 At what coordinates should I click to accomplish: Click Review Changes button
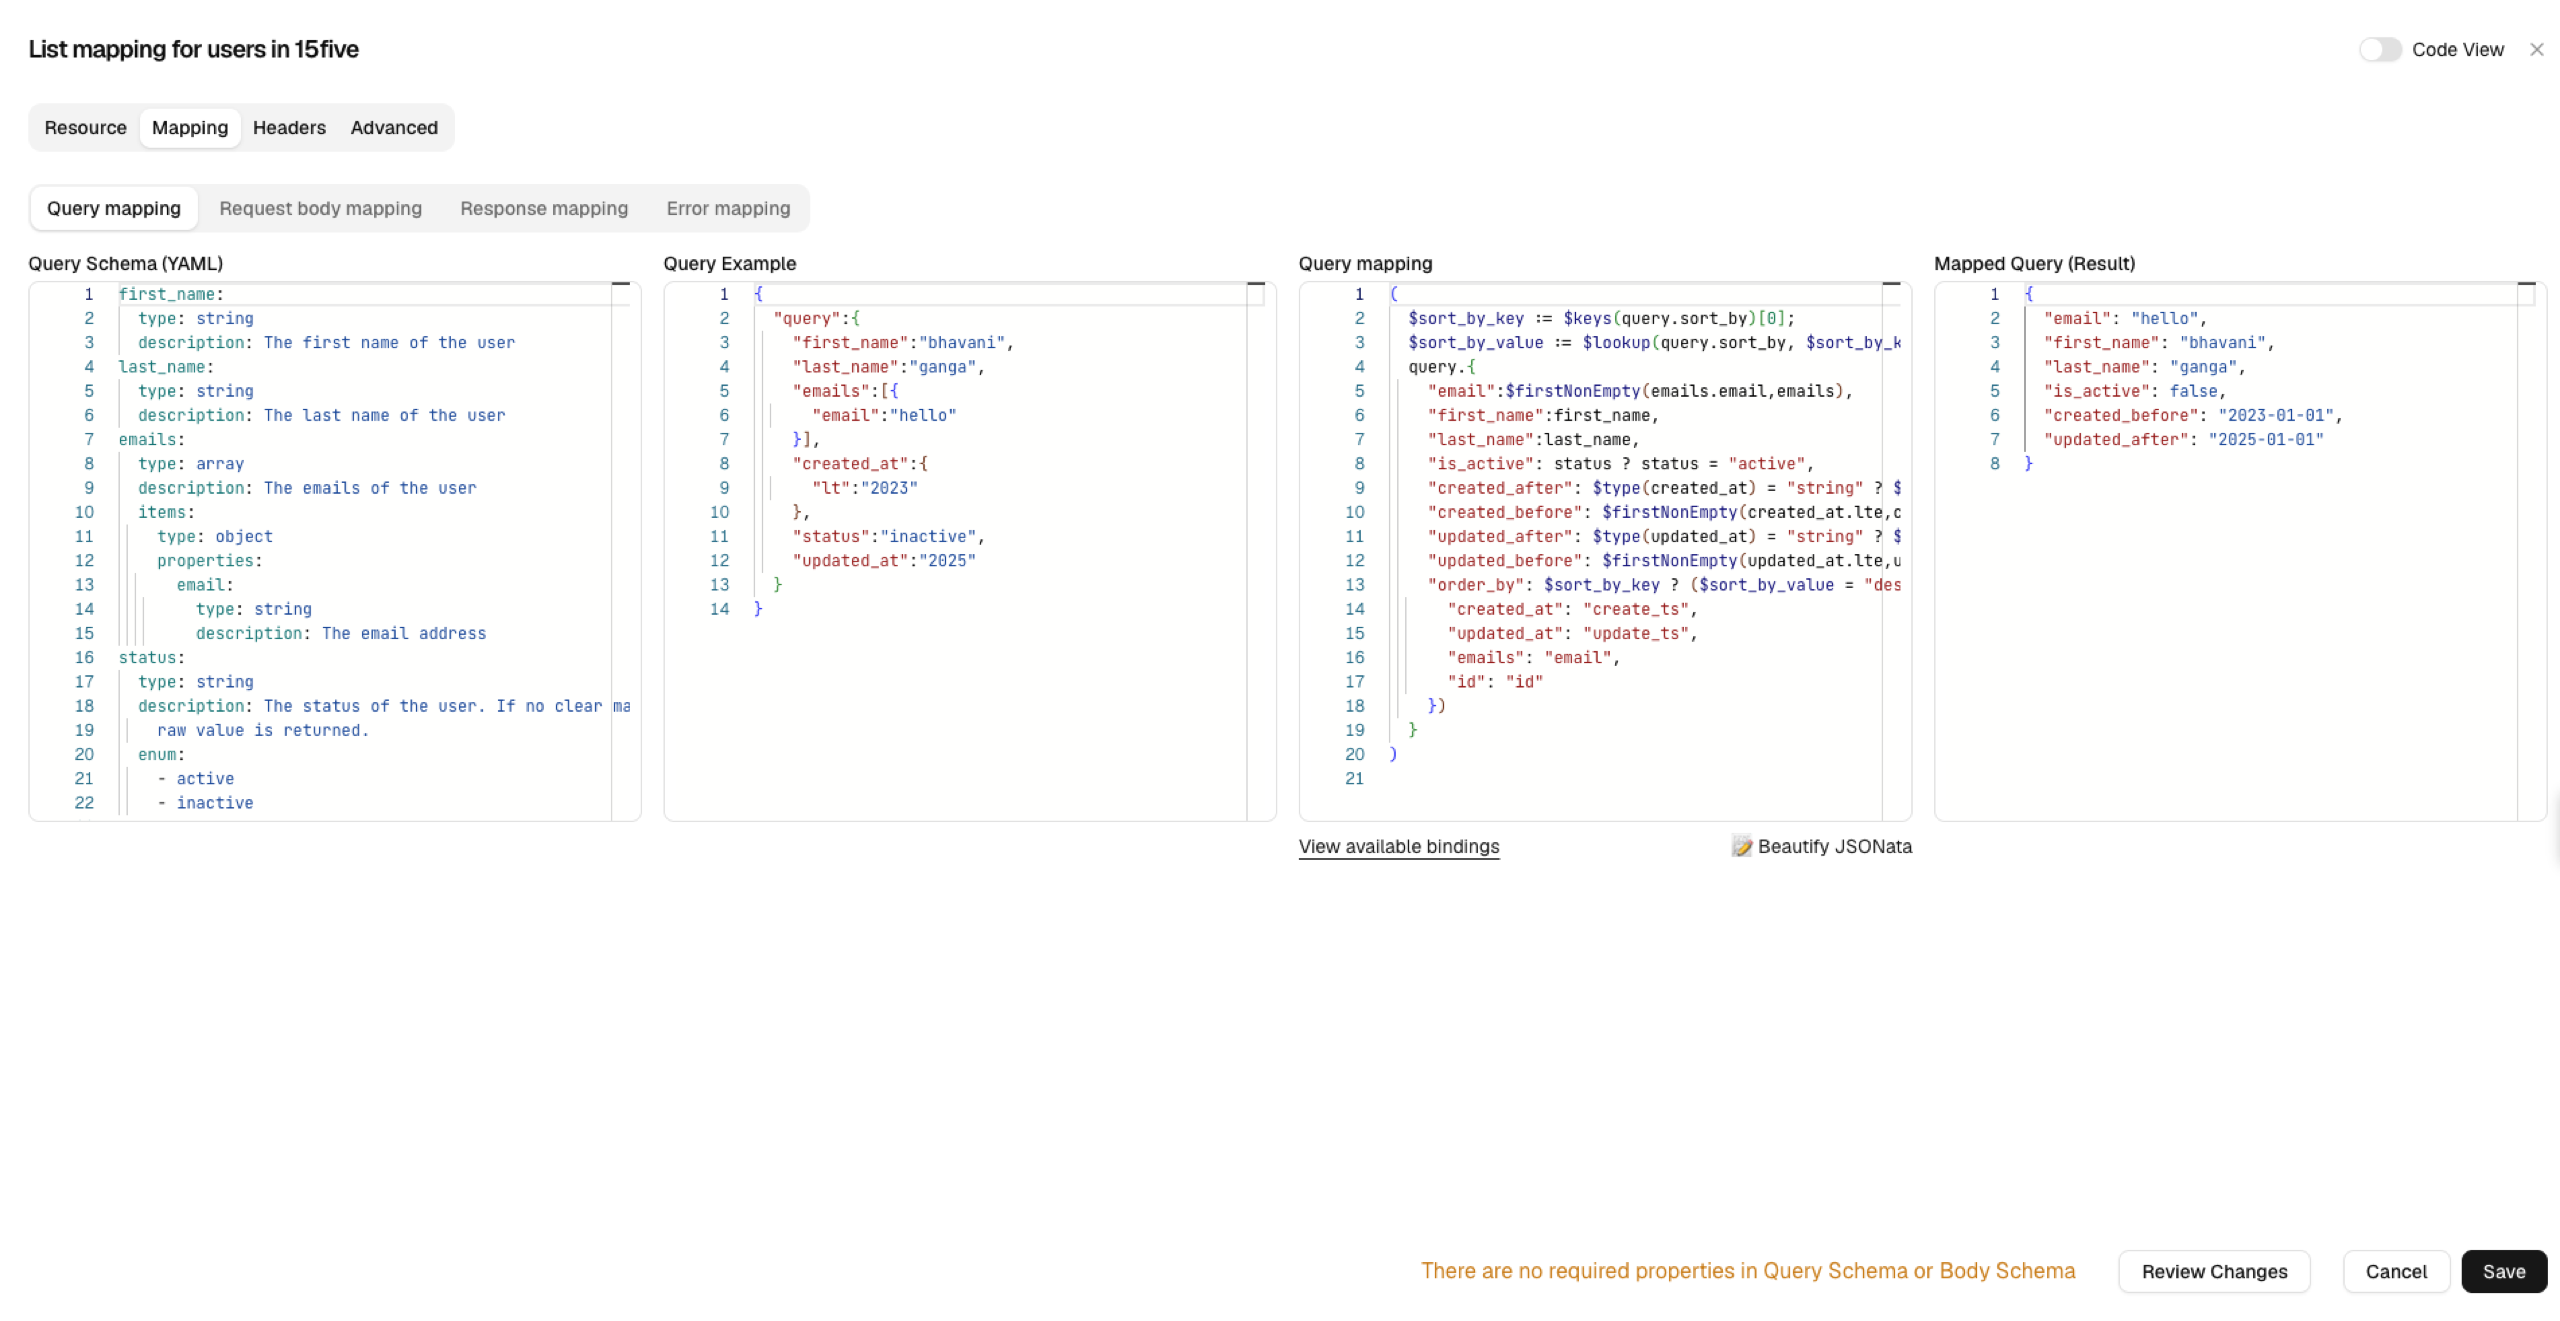[2214, 1271]
